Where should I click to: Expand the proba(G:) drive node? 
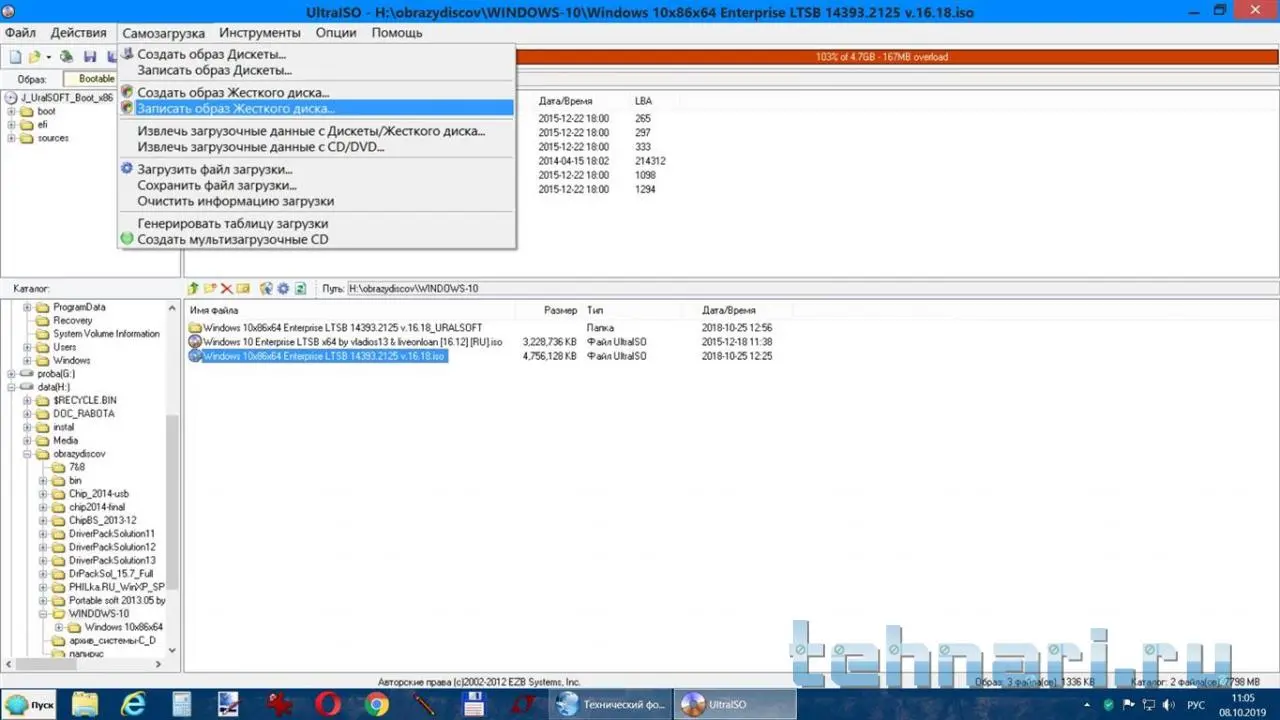12,373
